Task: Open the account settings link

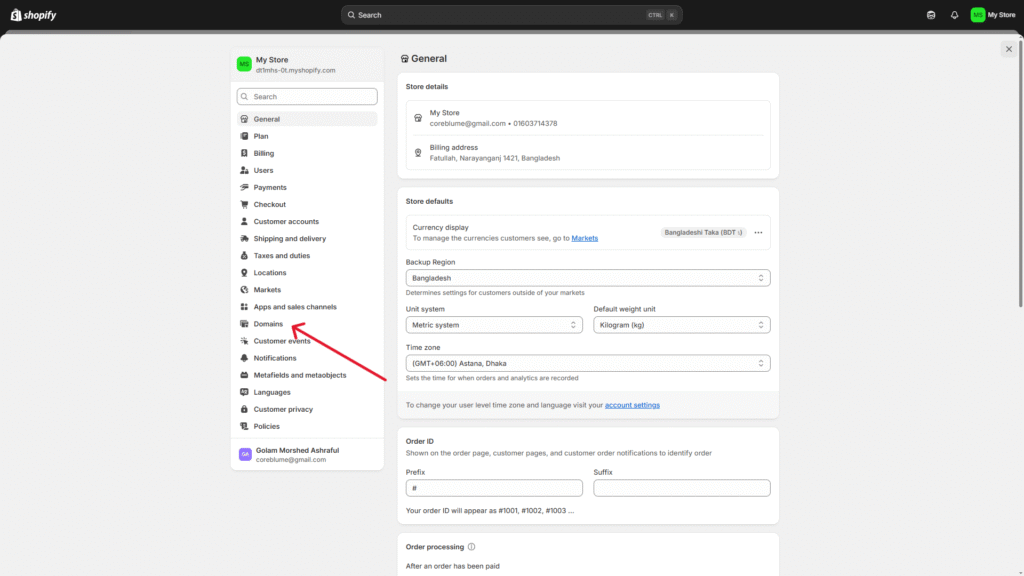Action: point(632,405)
